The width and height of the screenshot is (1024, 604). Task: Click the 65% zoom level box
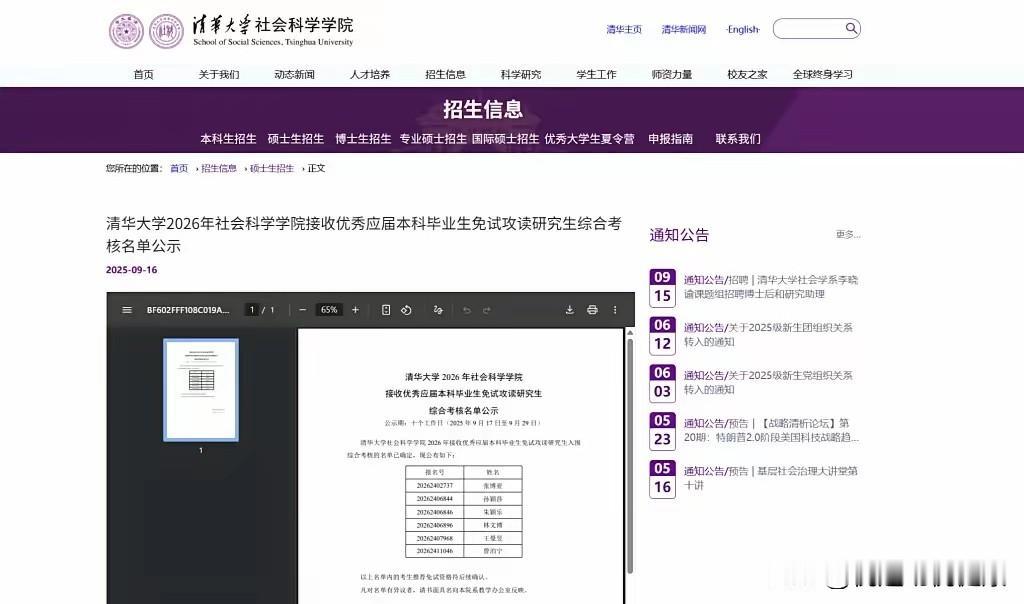coord(329,310)
